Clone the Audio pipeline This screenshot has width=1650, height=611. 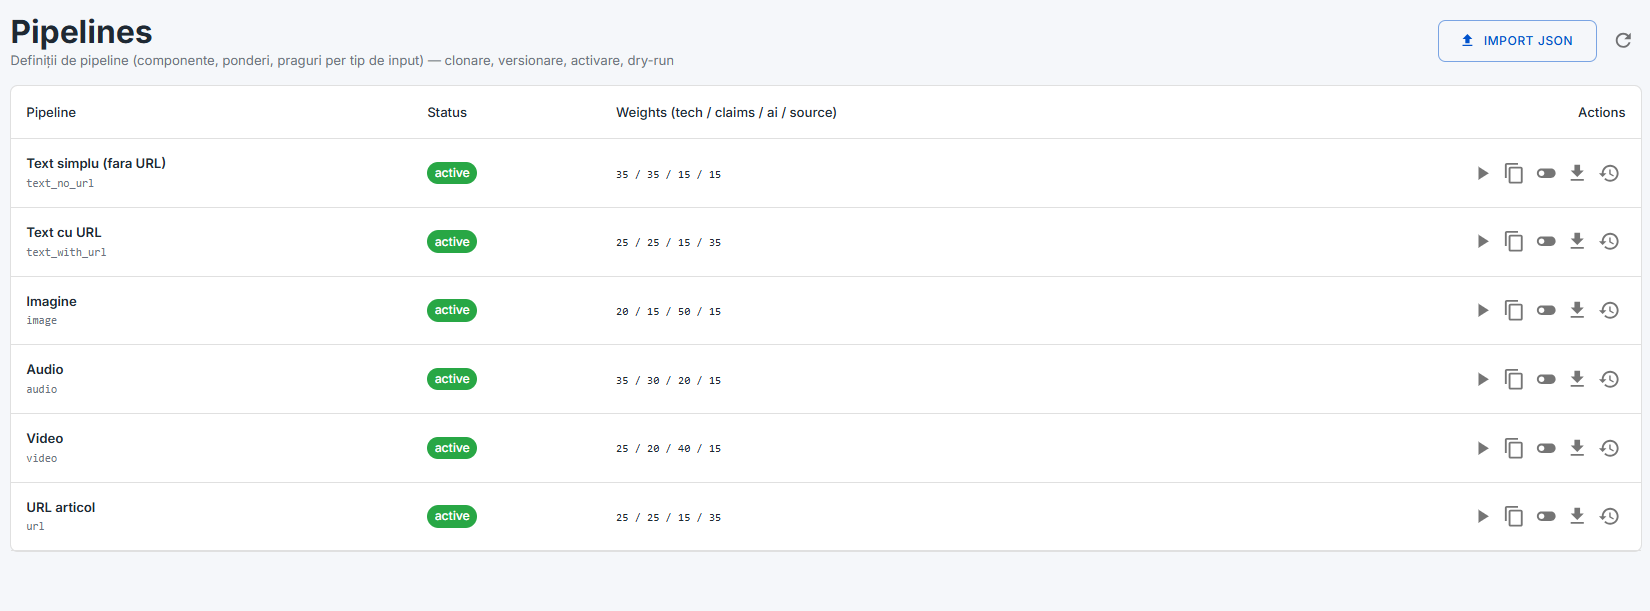pos(1514,379)
